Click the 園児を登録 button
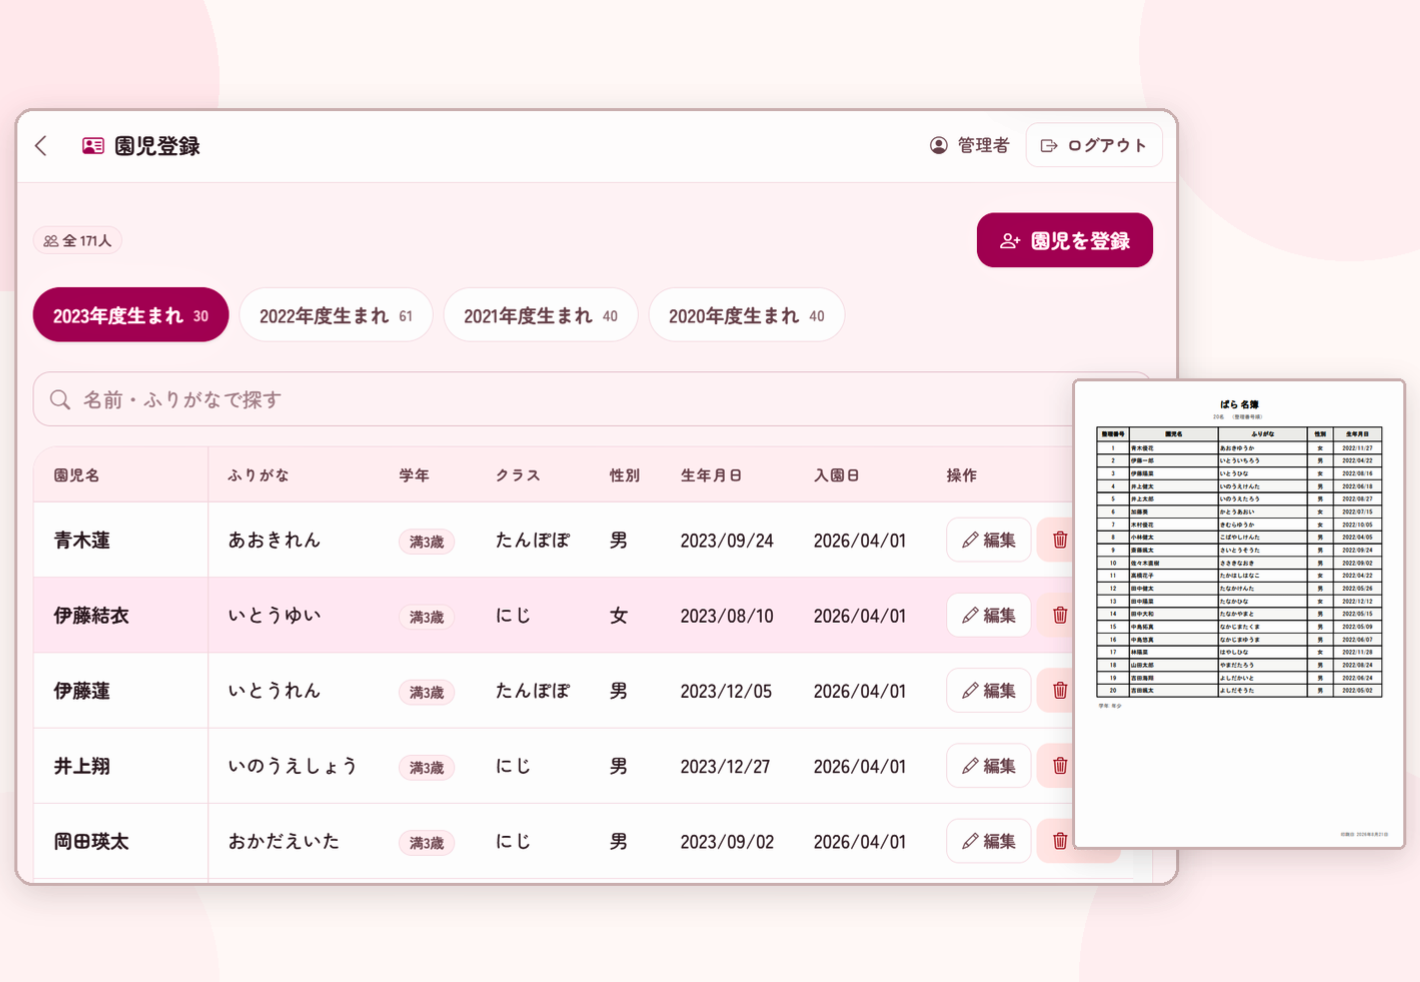Viewport: 1420px width, 982px height. (1065, 240)
